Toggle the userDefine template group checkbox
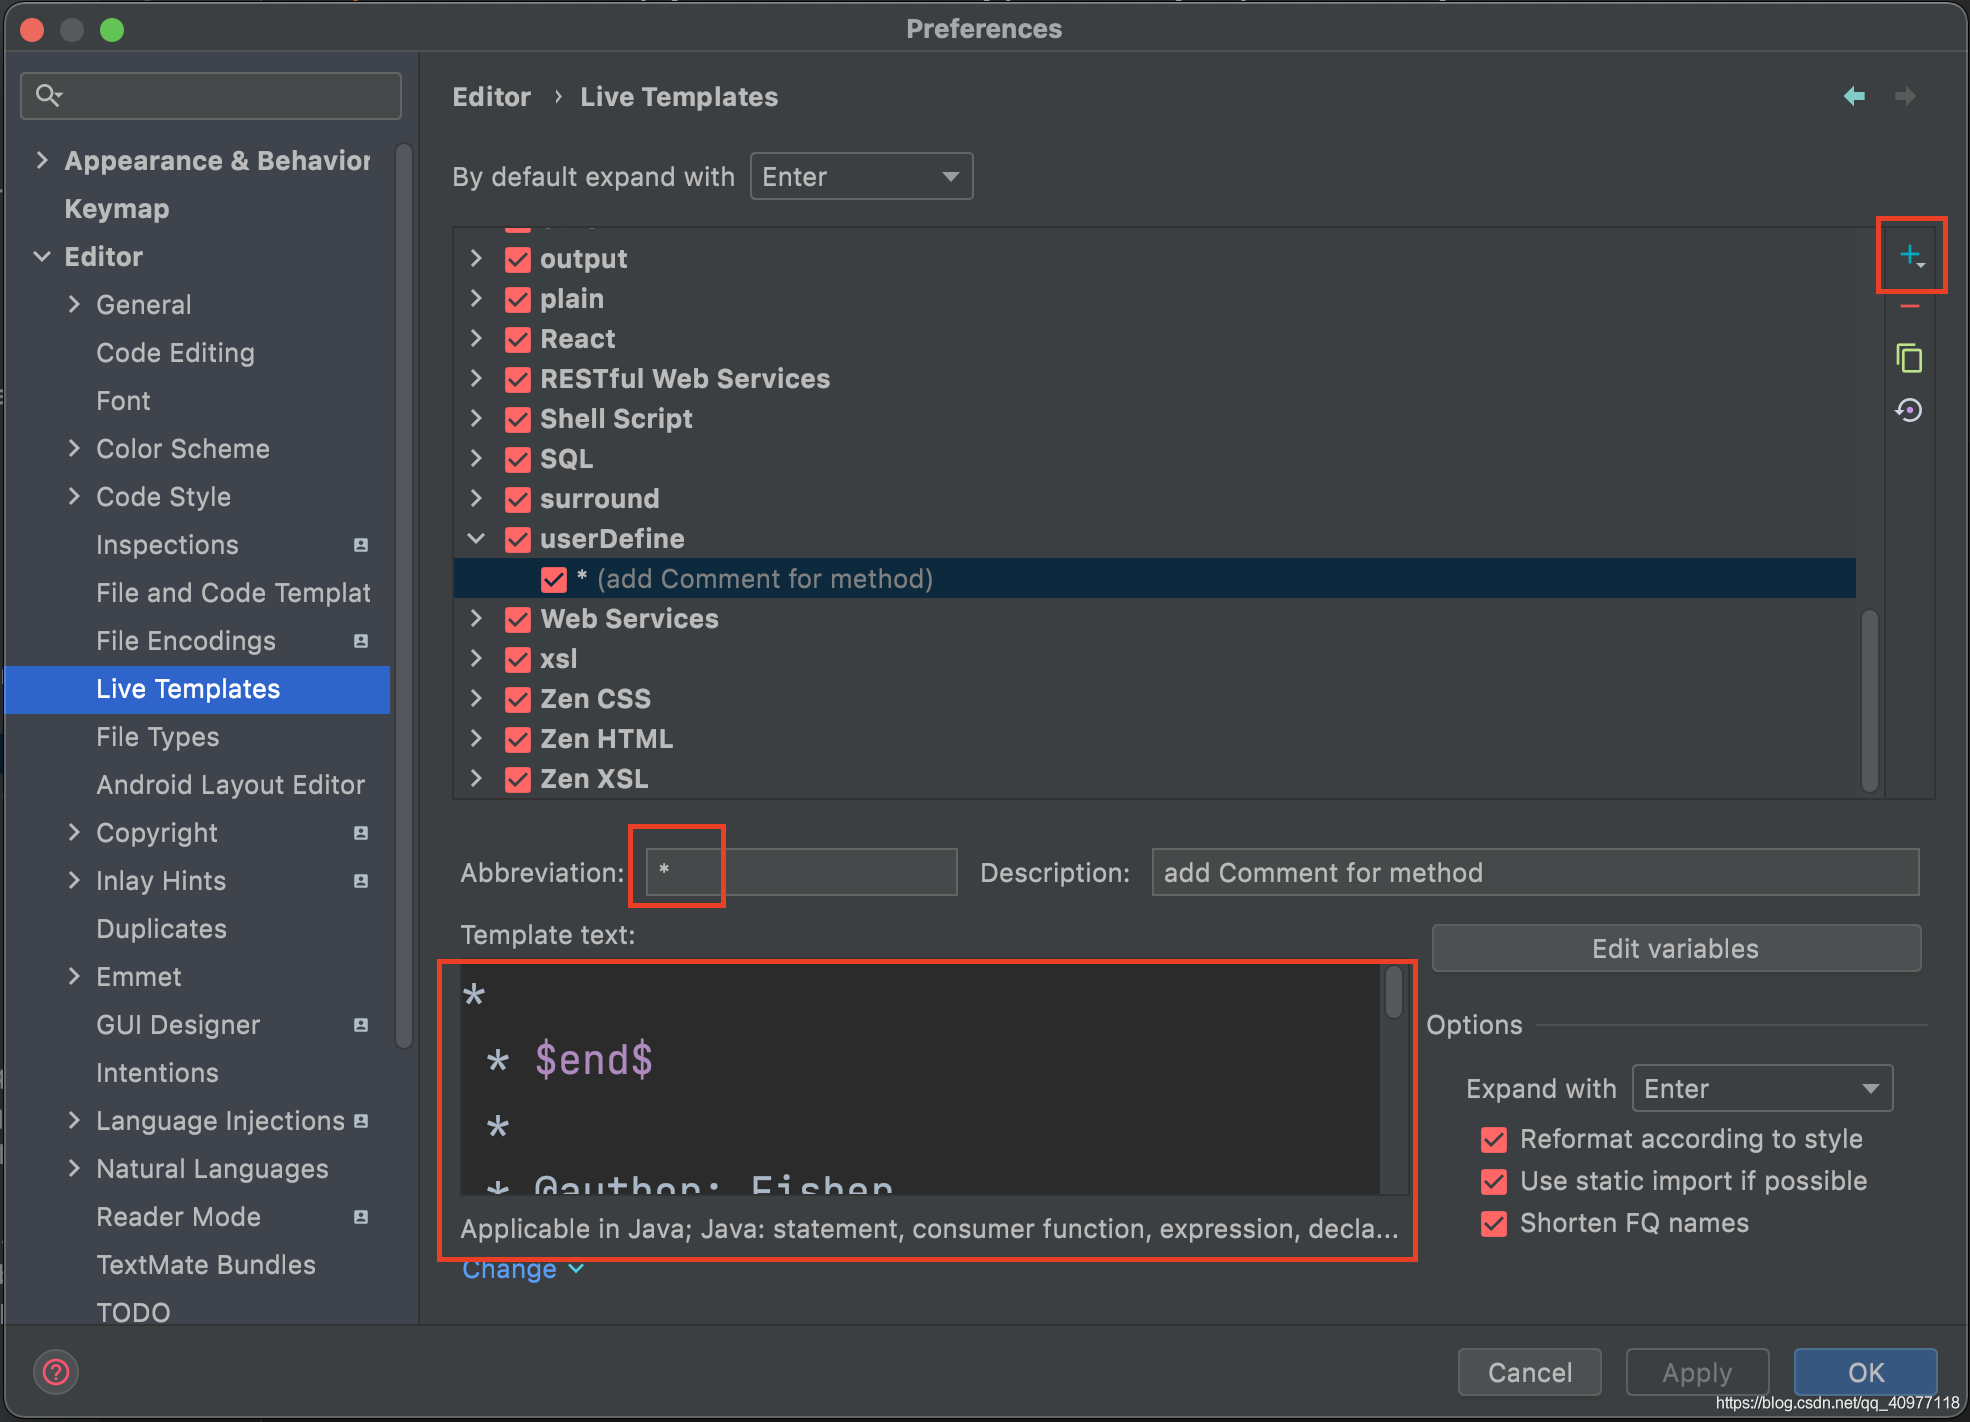Viewport: 1970px width, 1422px height. 519,538
